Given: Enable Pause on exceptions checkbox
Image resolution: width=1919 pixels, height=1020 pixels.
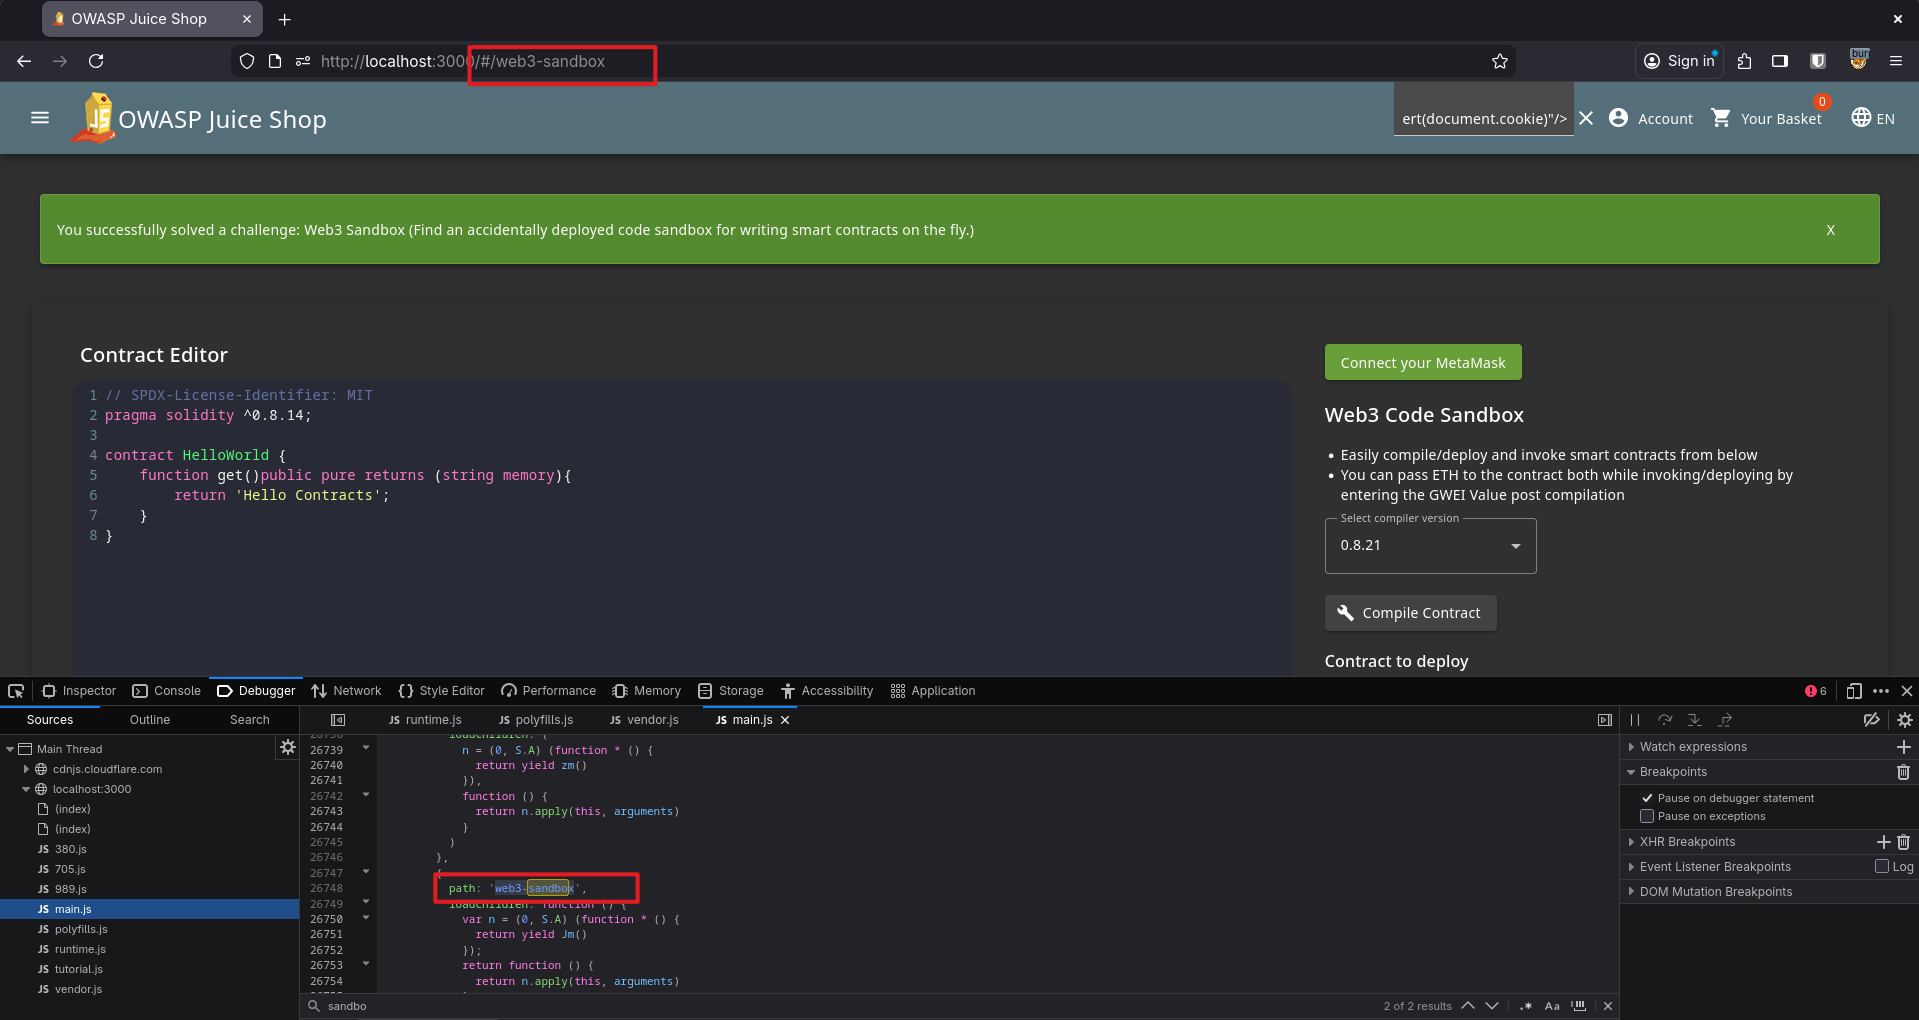Looking at the screenshot, I should pos(1647,816).
